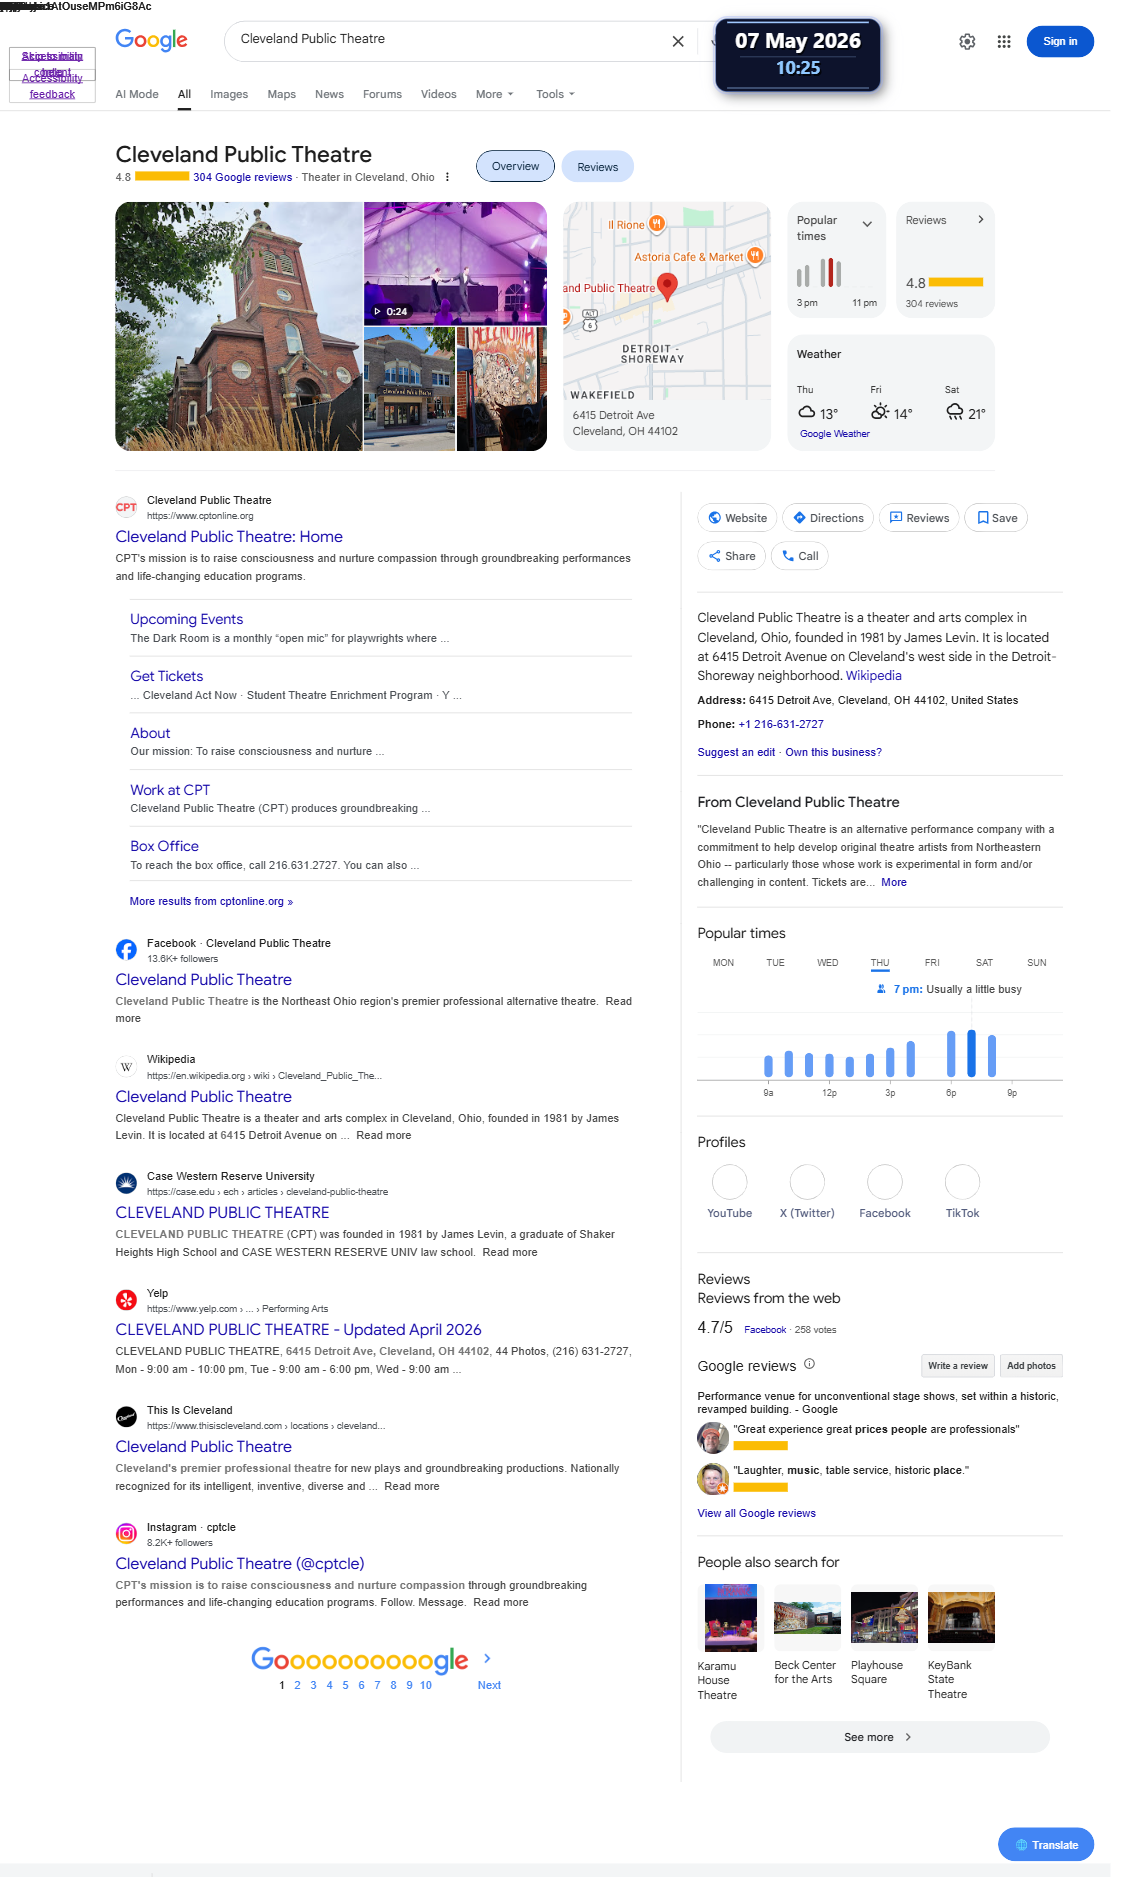Click inside the search input field
The image size is (1124, 1877).
450,40
